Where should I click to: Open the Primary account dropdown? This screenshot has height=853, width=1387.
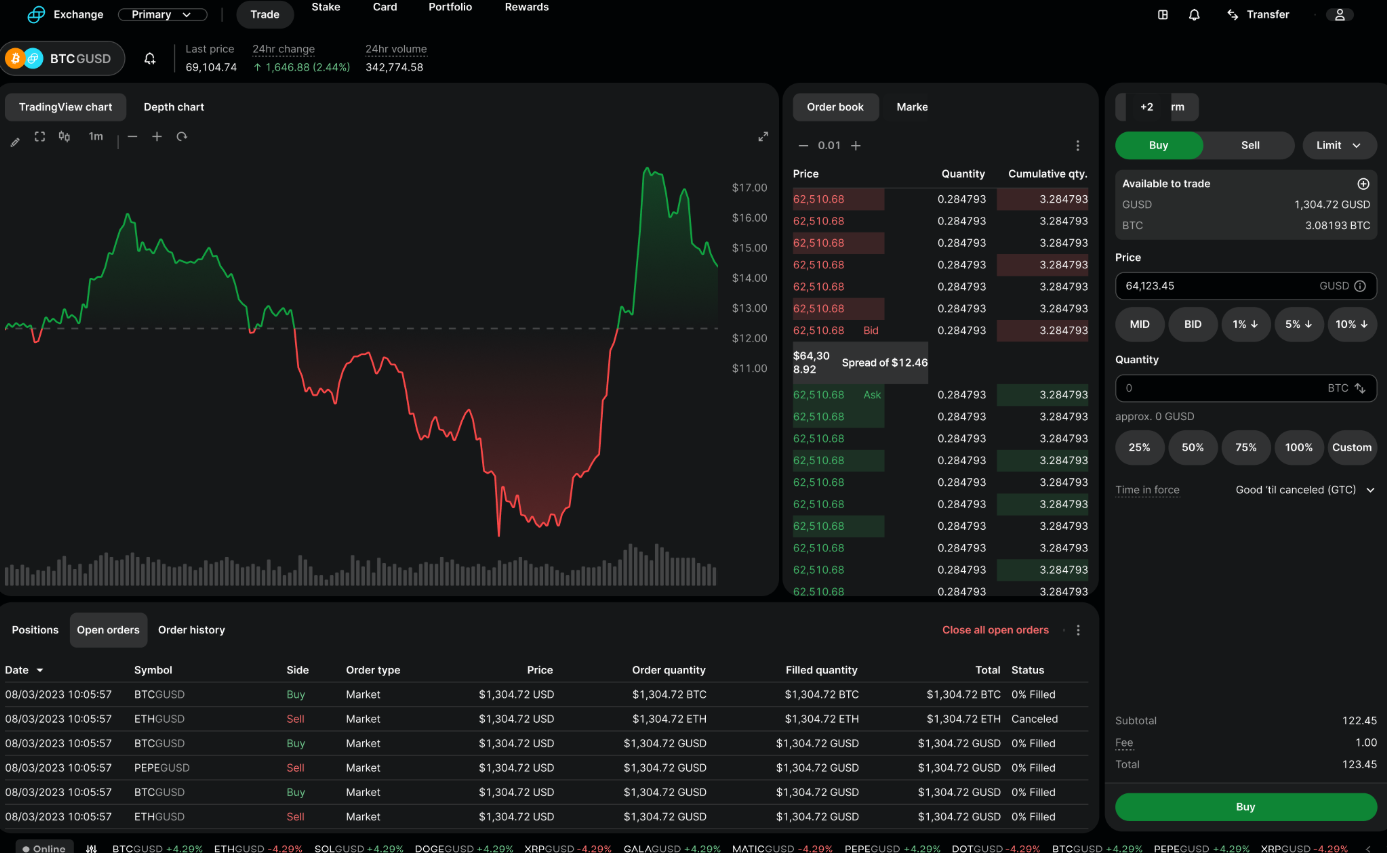point(162,14)
